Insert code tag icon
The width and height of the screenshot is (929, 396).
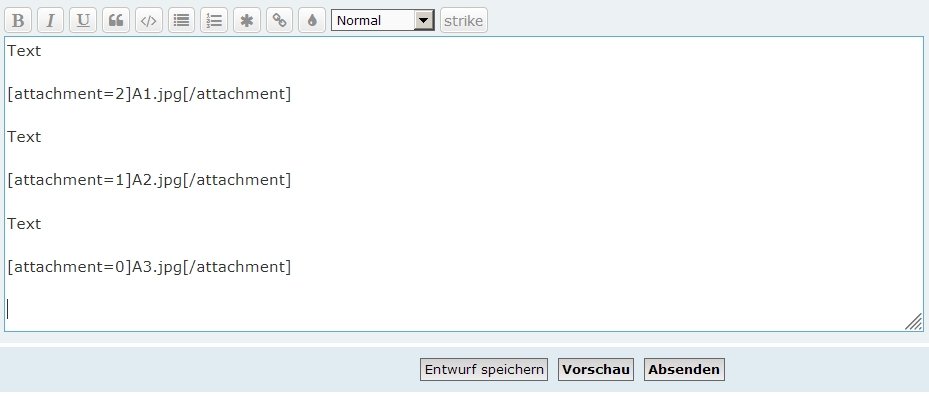click(149, 21)
